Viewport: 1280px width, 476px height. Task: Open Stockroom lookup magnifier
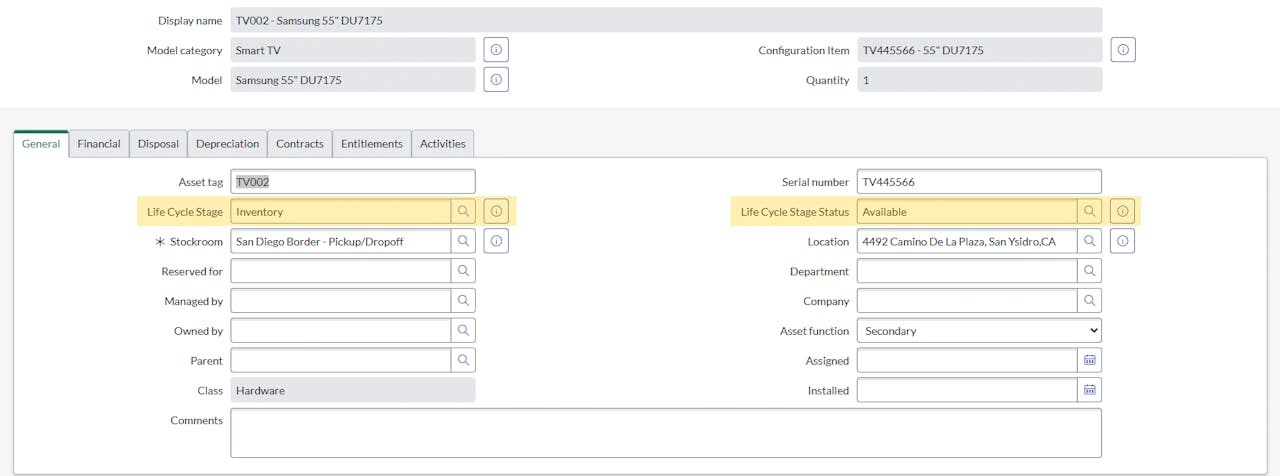463,241
